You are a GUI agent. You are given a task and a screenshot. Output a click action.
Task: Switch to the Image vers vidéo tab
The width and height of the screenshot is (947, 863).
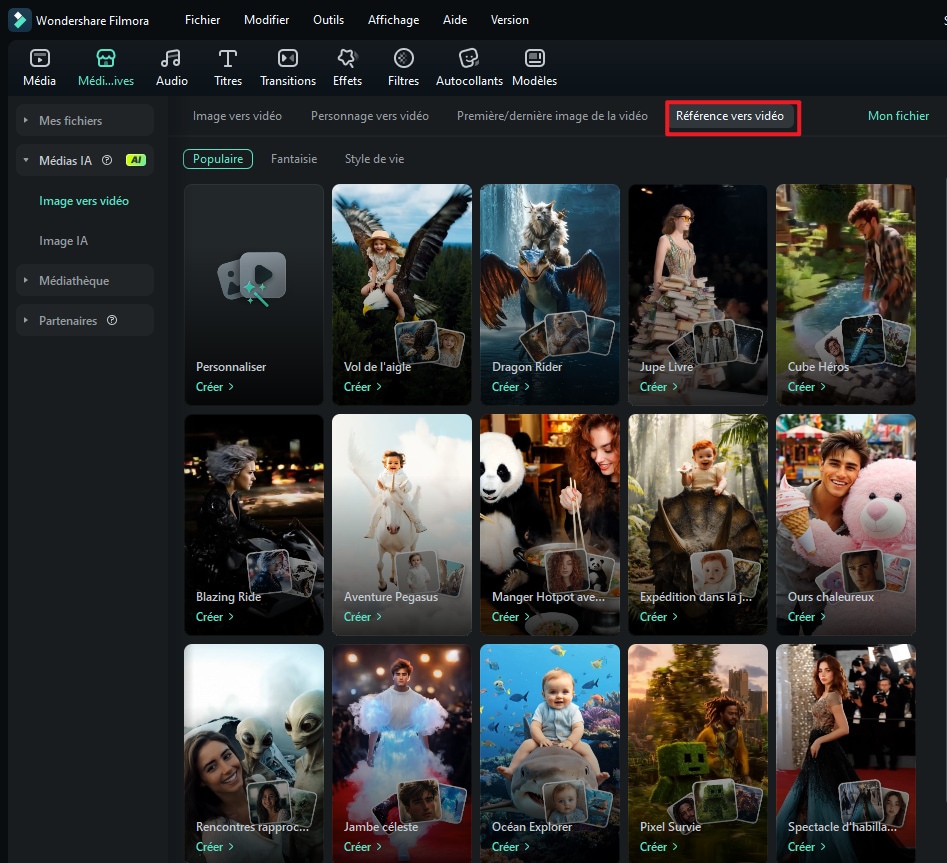pos(237,116)
